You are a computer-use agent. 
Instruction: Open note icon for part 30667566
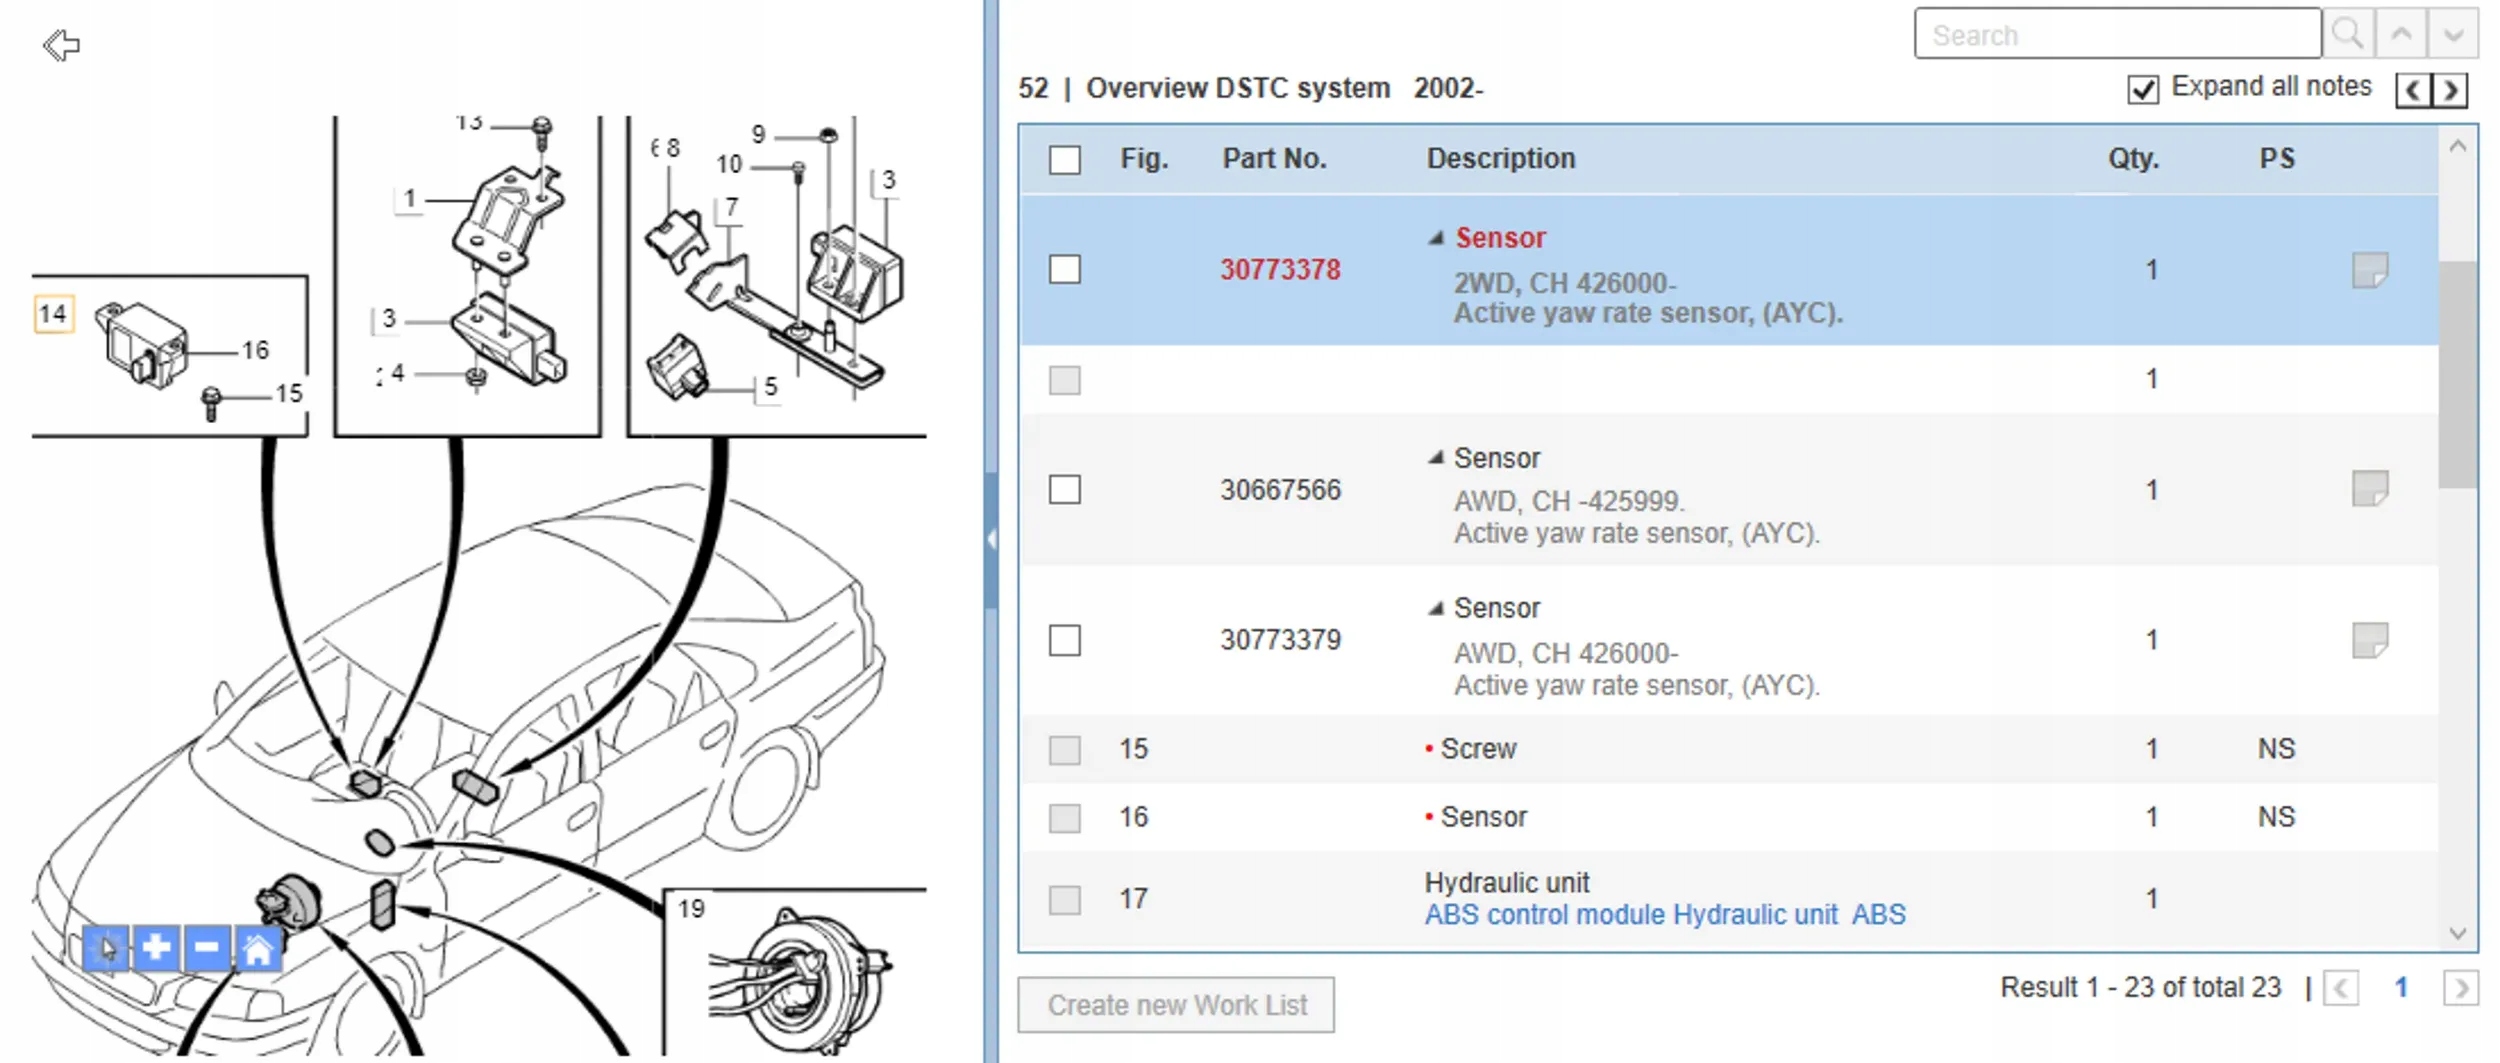click(2369, 489)
